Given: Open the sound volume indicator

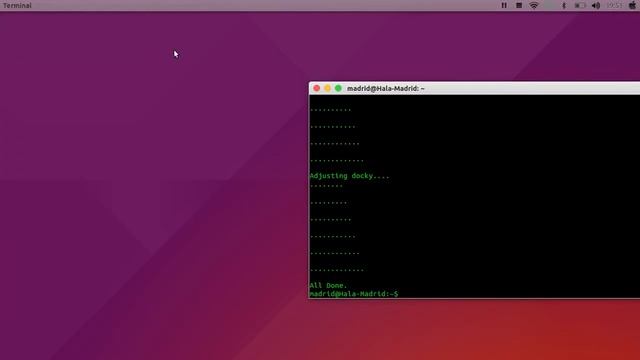Looking at the screenshot, I should (x=596, y=5).
